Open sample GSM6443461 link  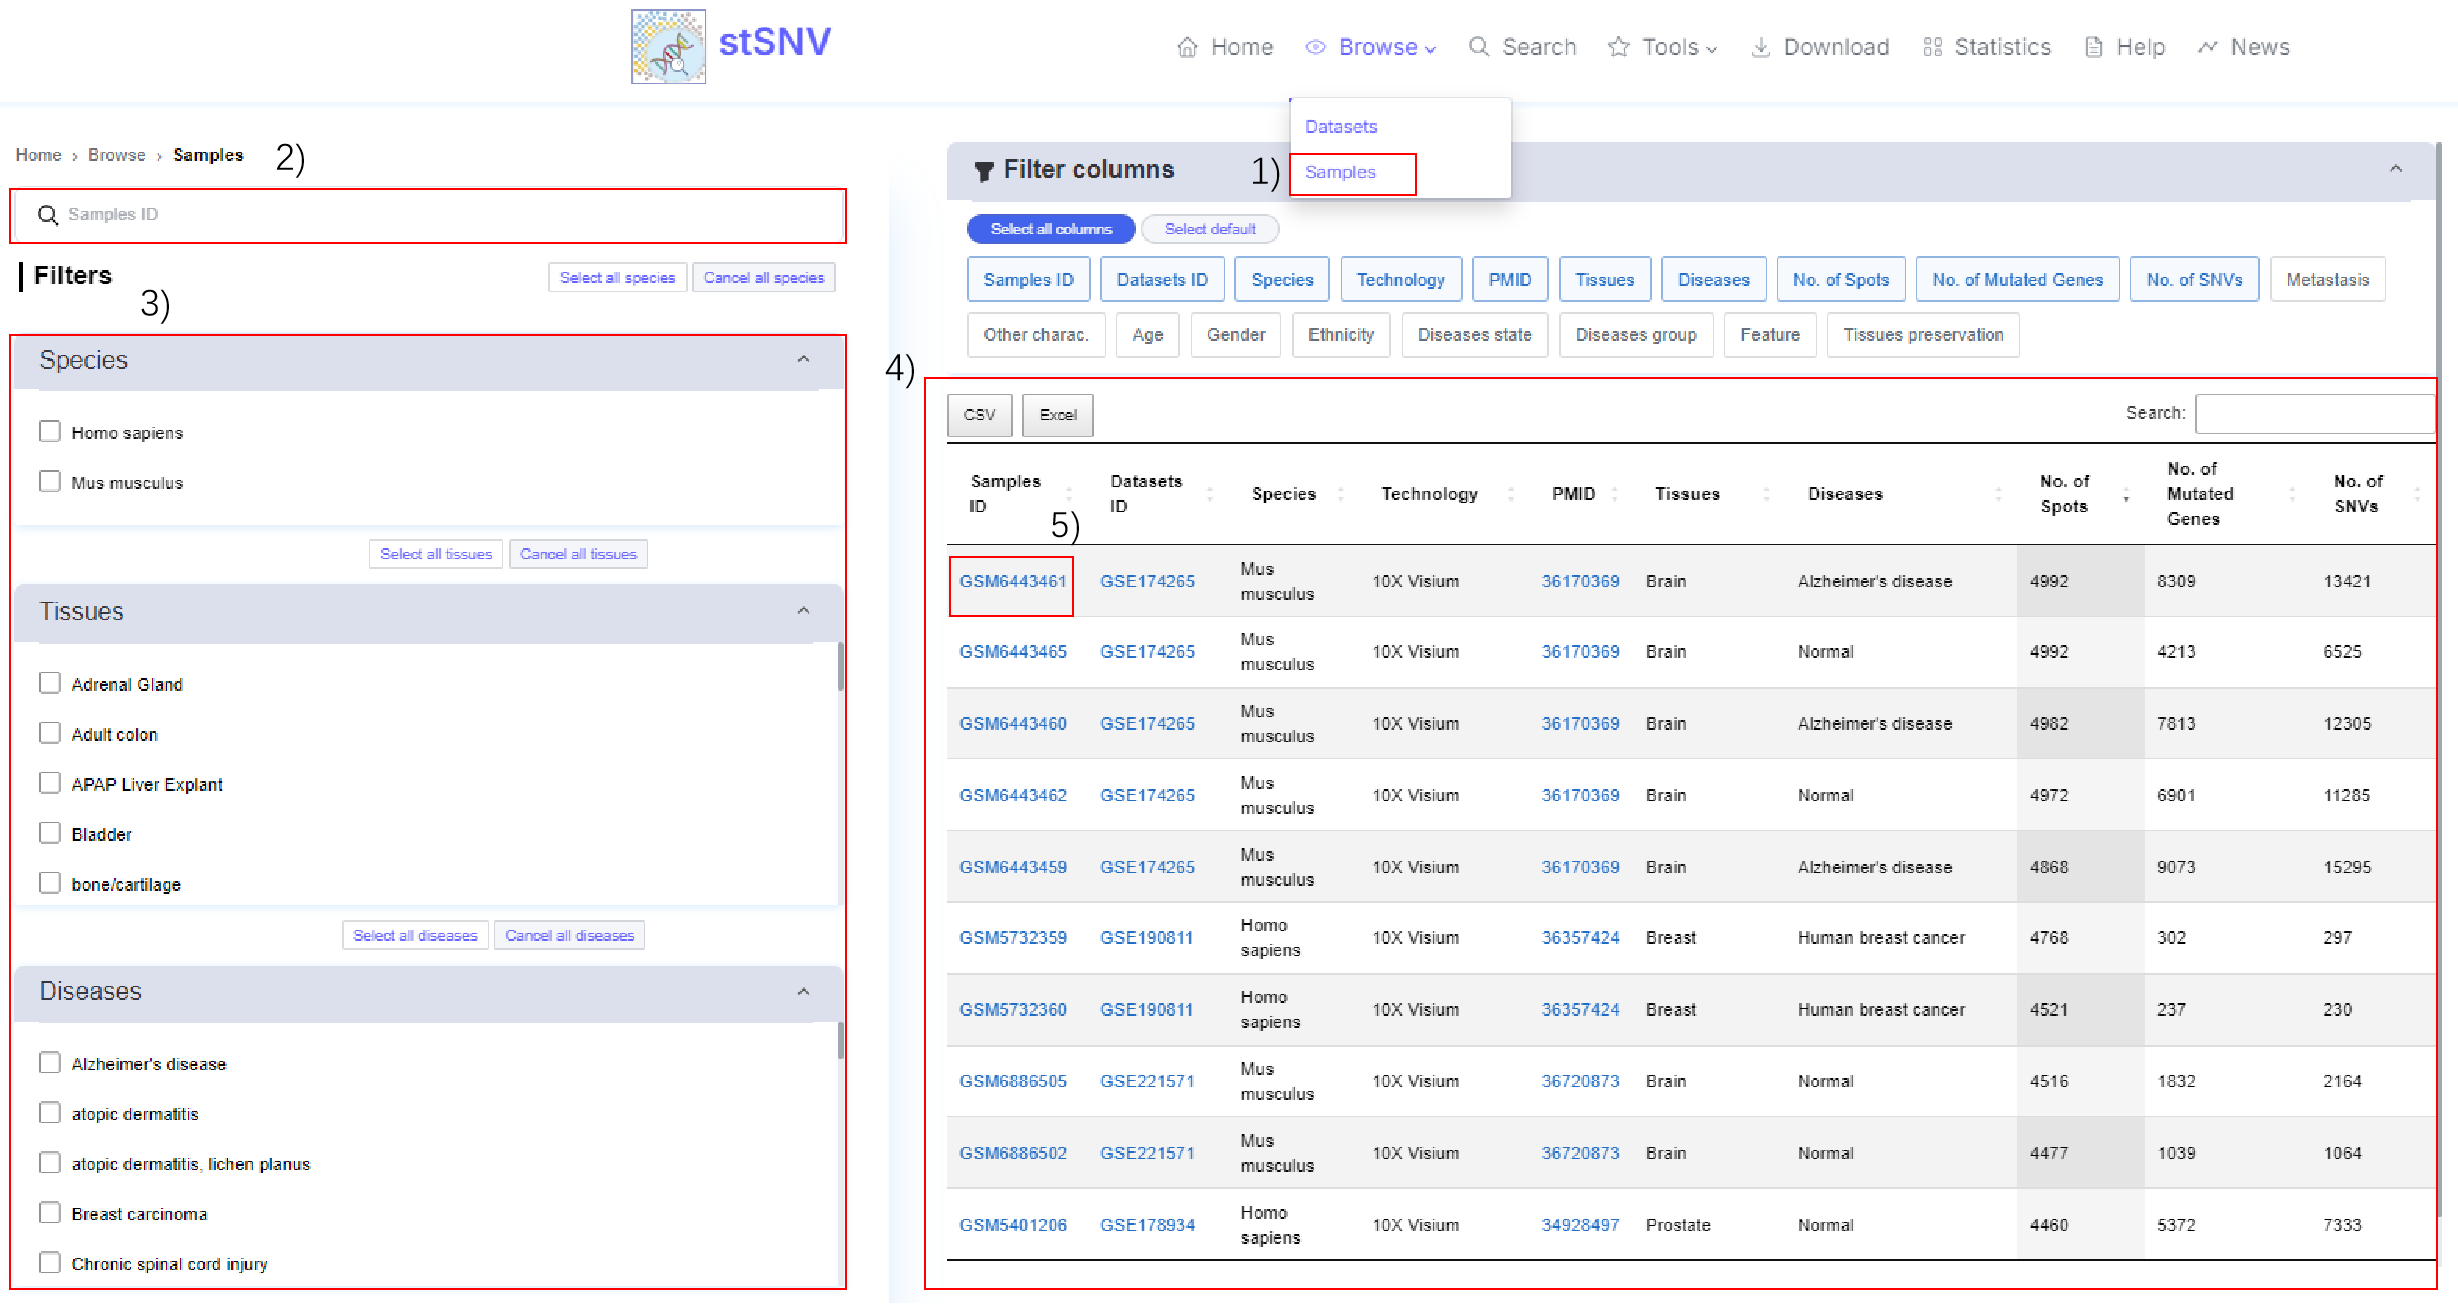[x=1012, y=581]
